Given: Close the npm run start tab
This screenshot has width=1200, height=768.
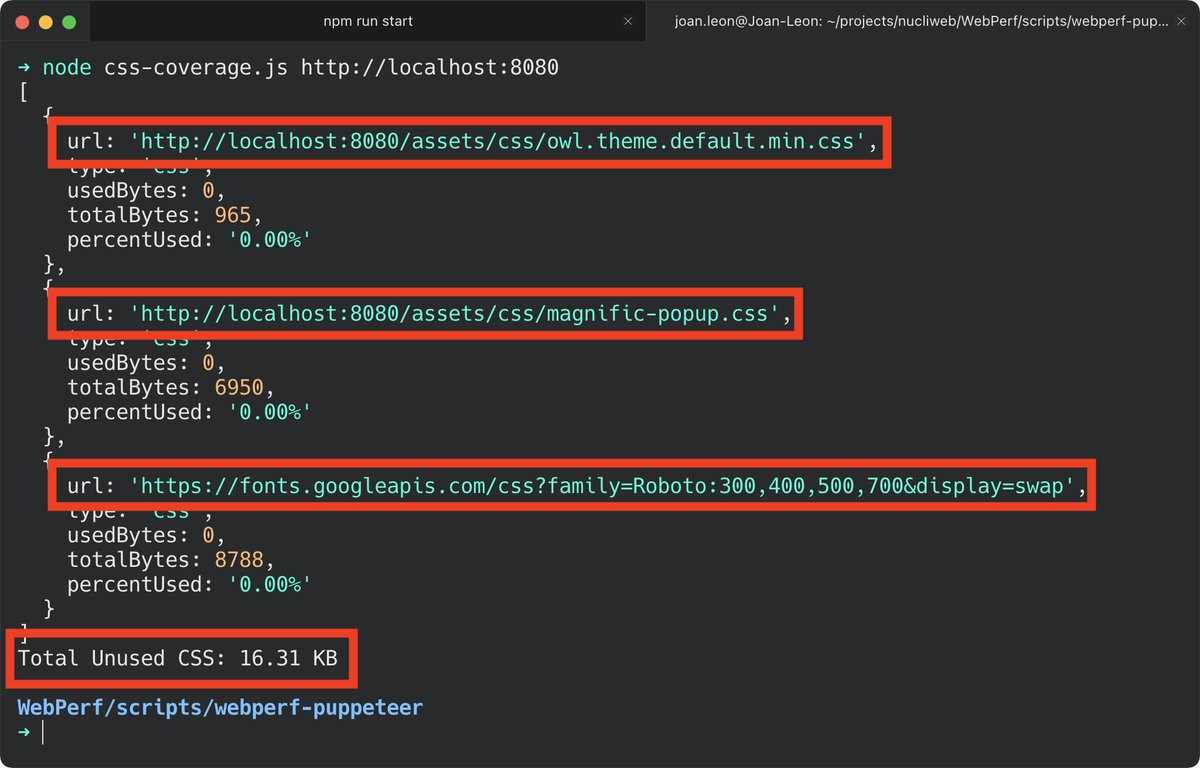Looking at the screenshot, I should tap(627, 21).
